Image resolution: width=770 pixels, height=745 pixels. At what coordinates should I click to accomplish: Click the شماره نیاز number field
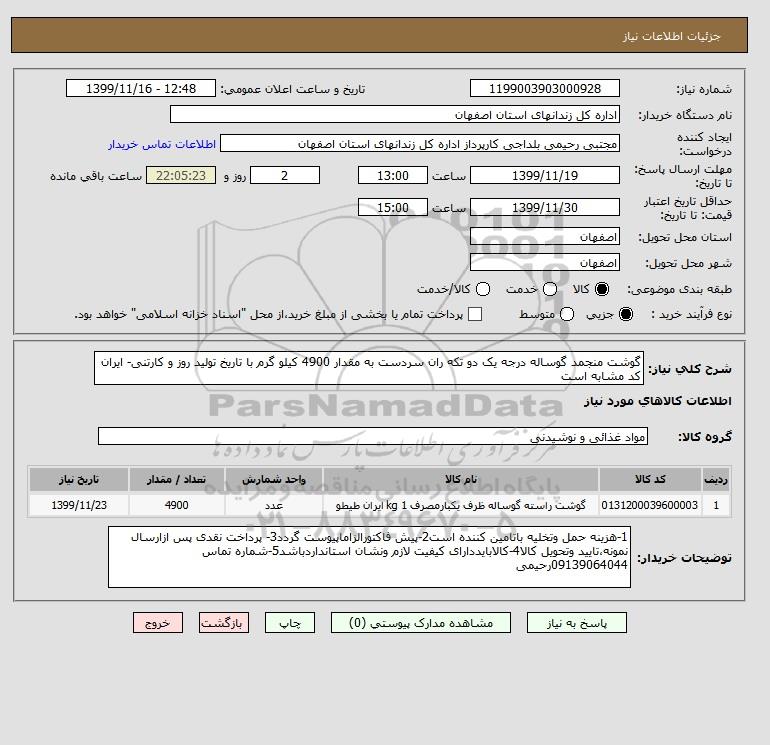pyautogui.click(x=545, y=88)
